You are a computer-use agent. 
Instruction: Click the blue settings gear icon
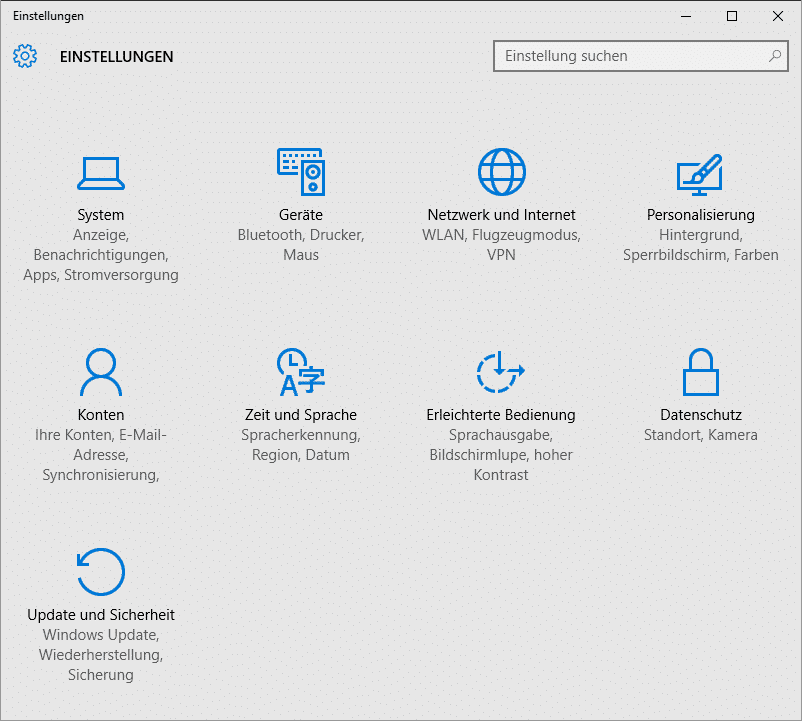(25, 56)
